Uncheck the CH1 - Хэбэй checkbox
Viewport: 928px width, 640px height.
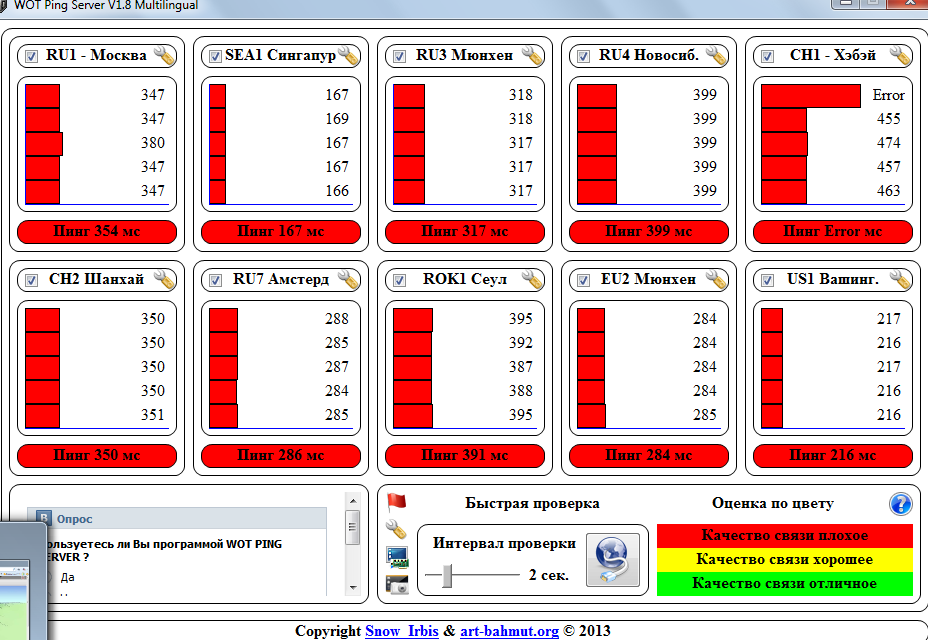click(768, 56)
